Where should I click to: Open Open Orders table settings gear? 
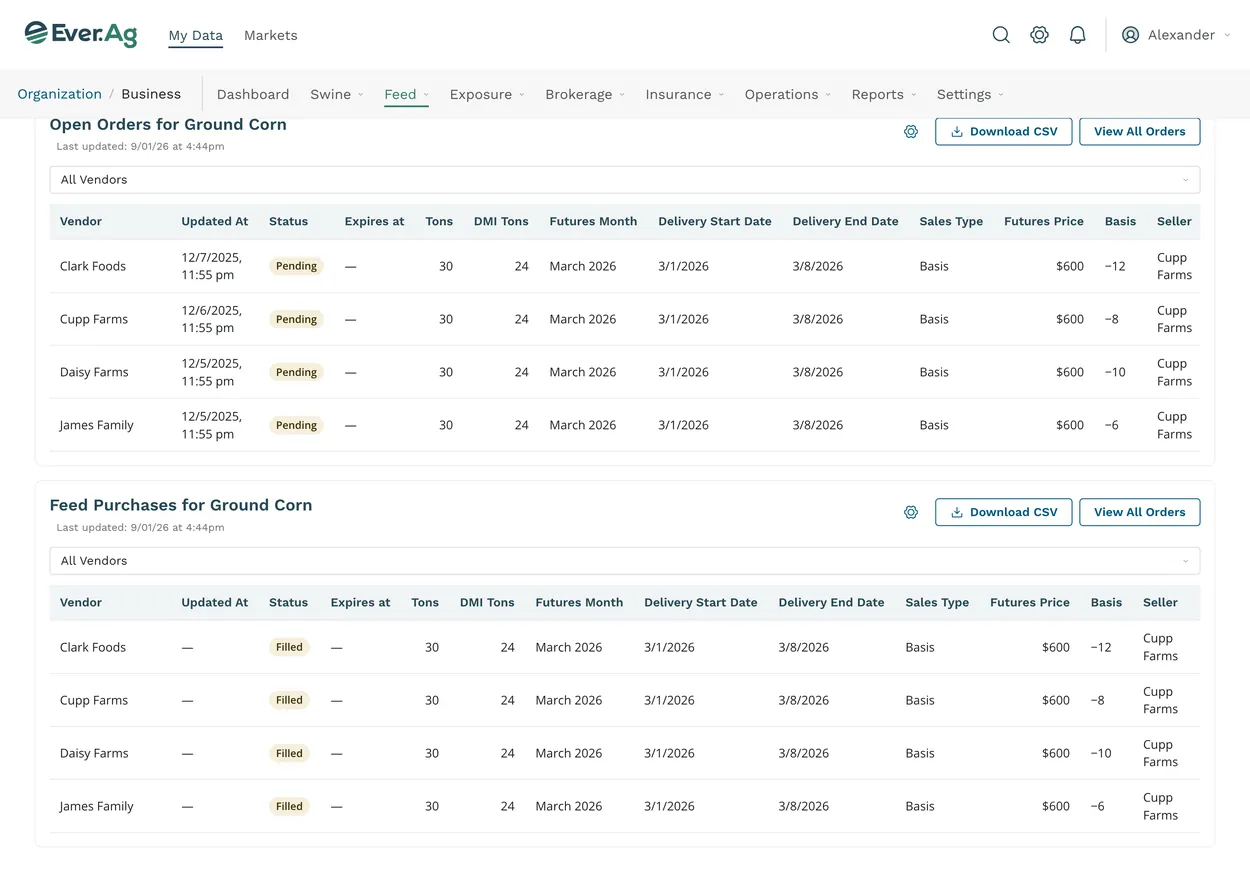point(911,132)
